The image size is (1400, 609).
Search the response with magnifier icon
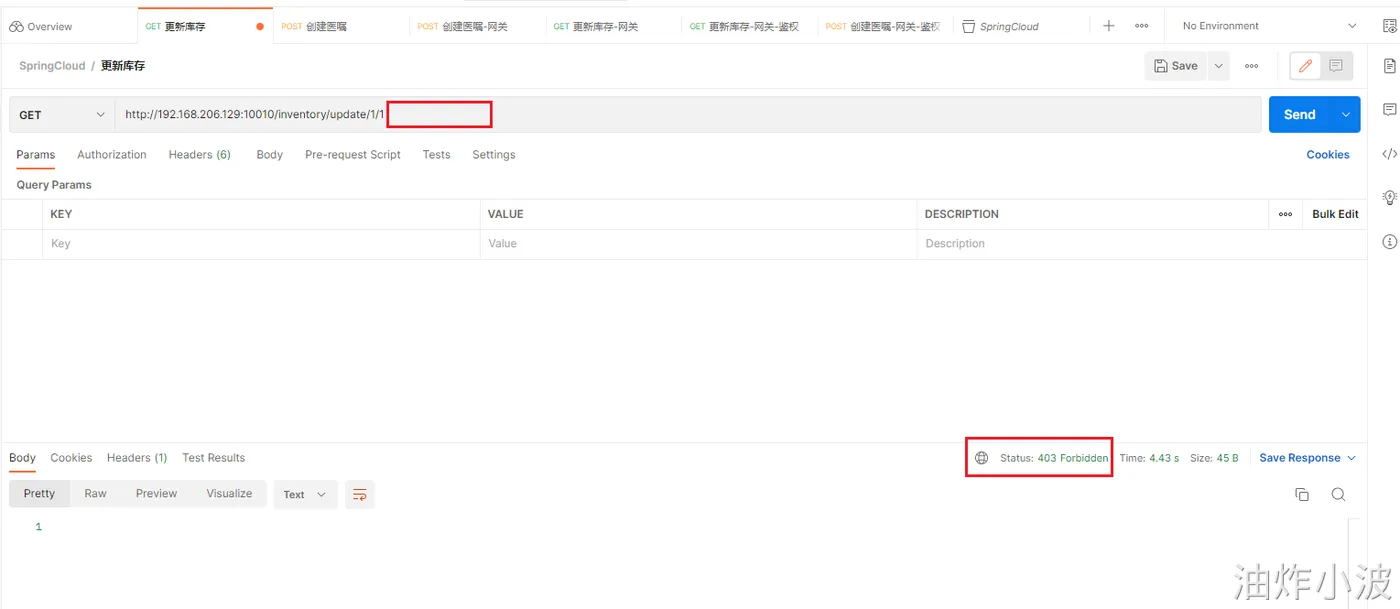(1338, 494)
